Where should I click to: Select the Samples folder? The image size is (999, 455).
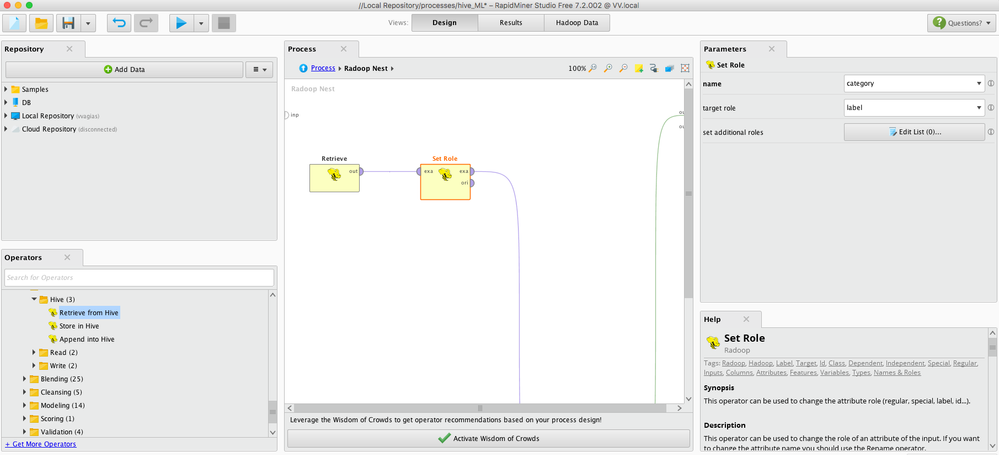(x=29, y=89)
